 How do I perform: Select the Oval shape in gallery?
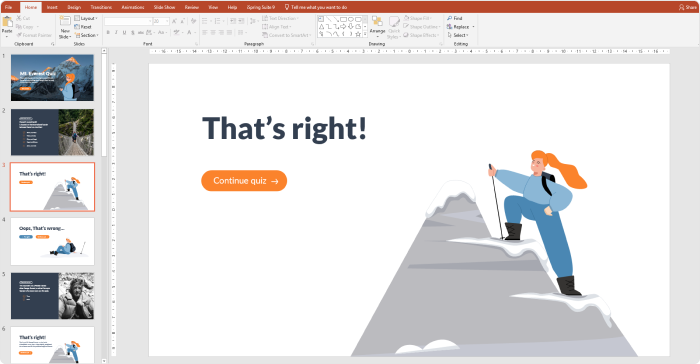click(351, 19)
